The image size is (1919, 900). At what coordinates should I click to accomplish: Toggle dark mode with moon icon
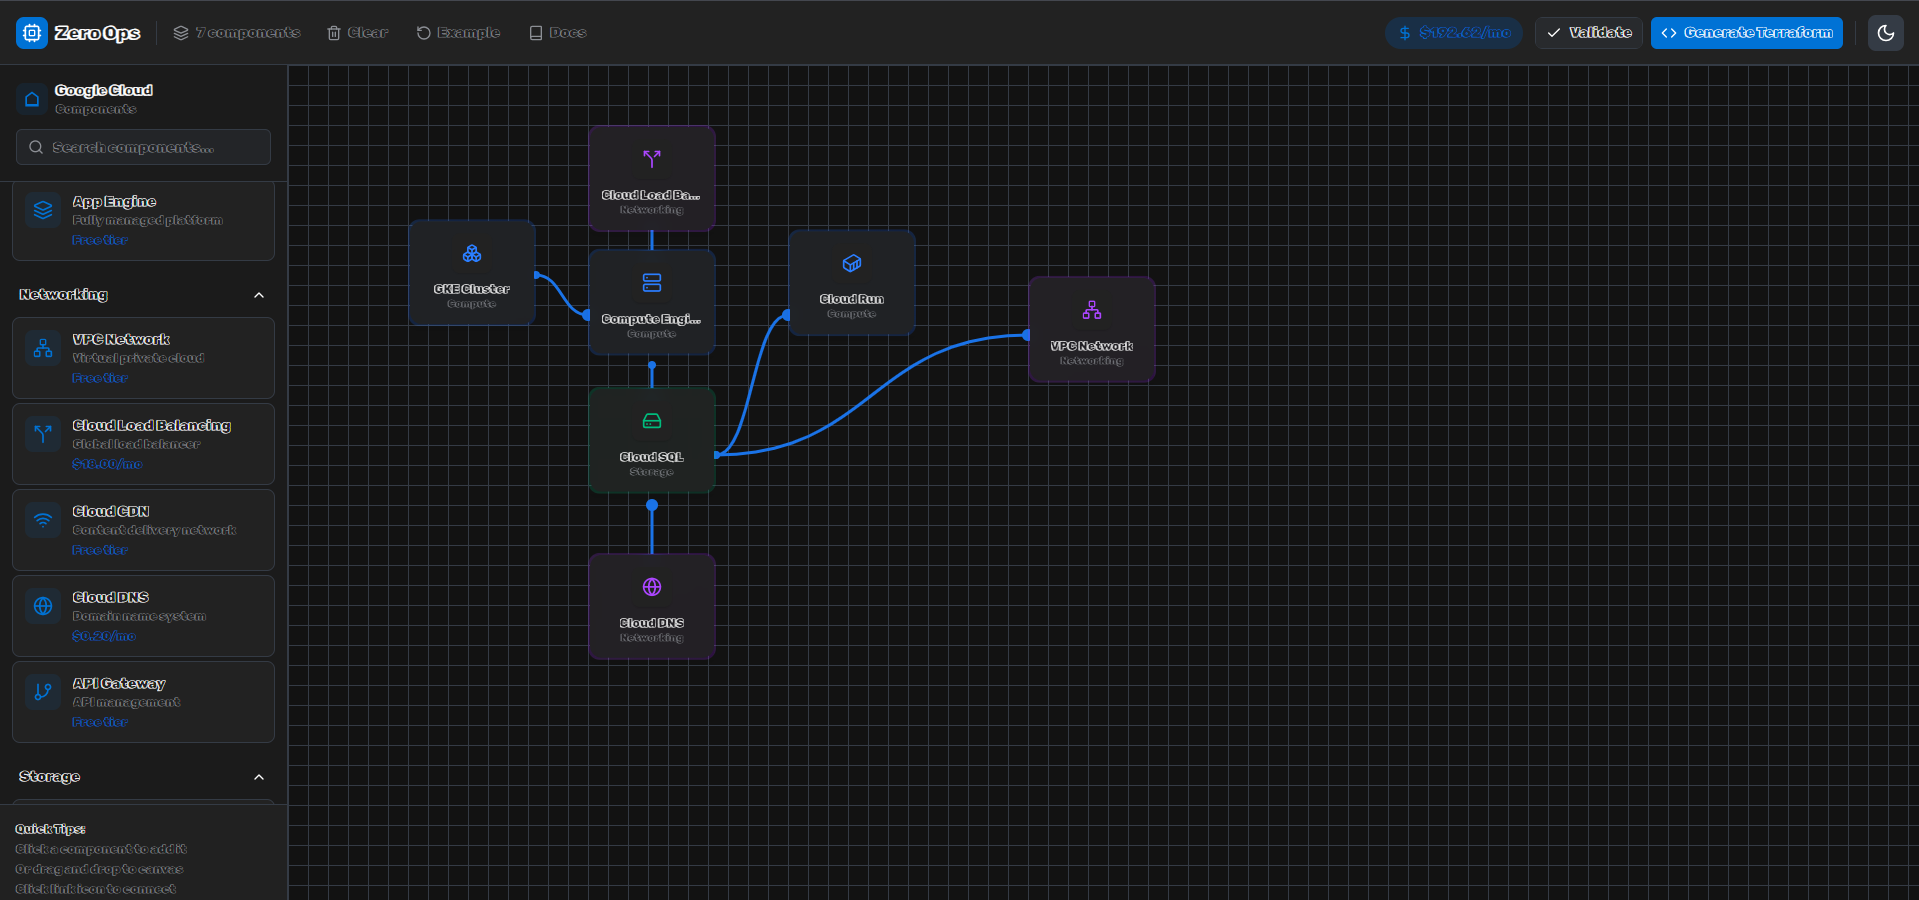[1885, 33]
